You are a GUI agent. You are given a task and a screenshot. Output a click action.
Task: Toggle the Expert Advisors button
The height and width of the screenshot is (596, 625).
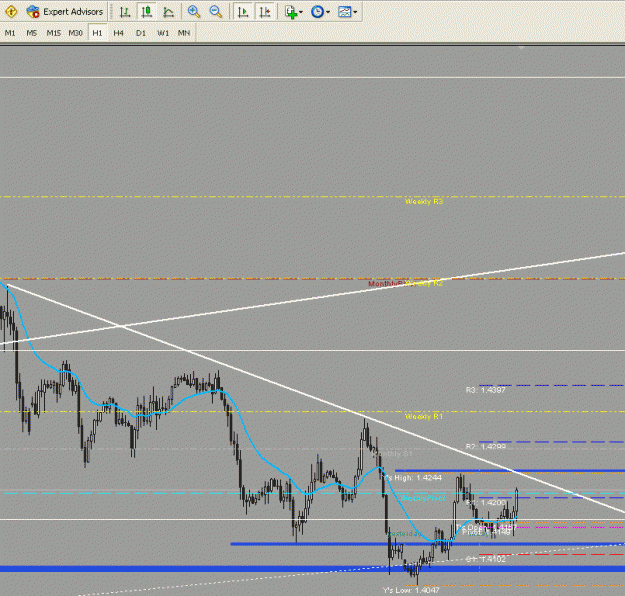pos(65,12)
